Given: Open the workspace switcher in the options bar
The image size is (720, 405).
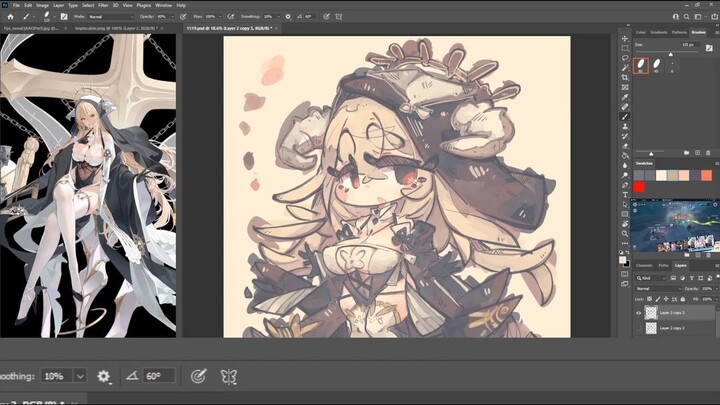Looking at the screenshot, I should (699, 17).
